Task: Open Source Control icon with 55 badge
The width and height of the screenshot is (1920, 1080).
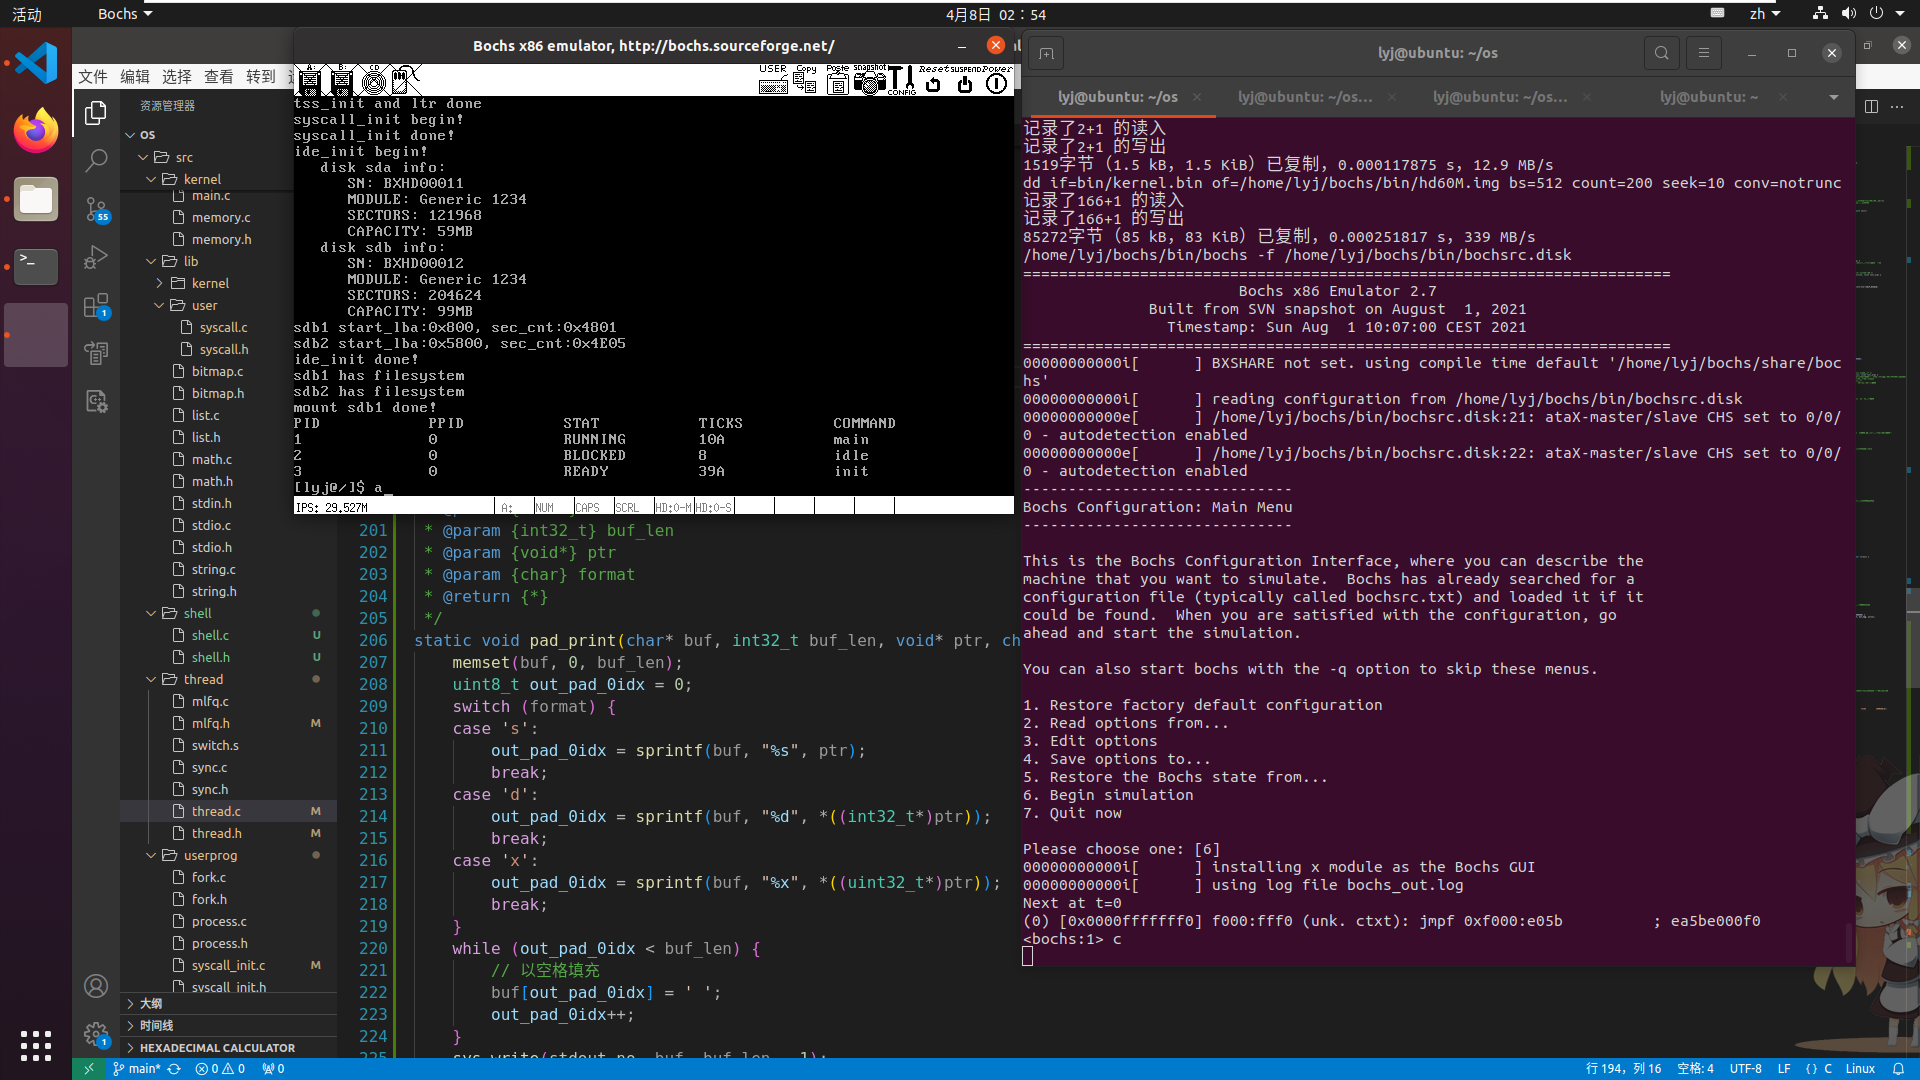Action: [96, 209]
